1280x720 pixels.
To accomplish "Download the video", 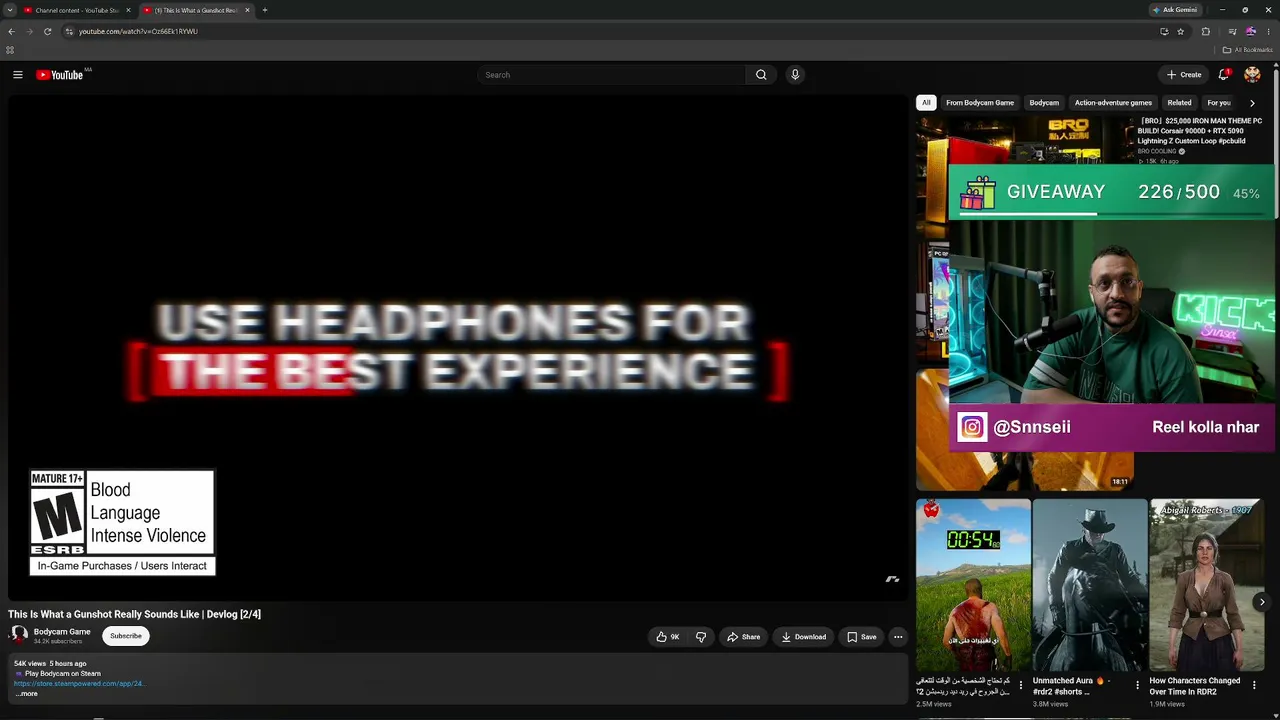I will click(x=804, y=637).
